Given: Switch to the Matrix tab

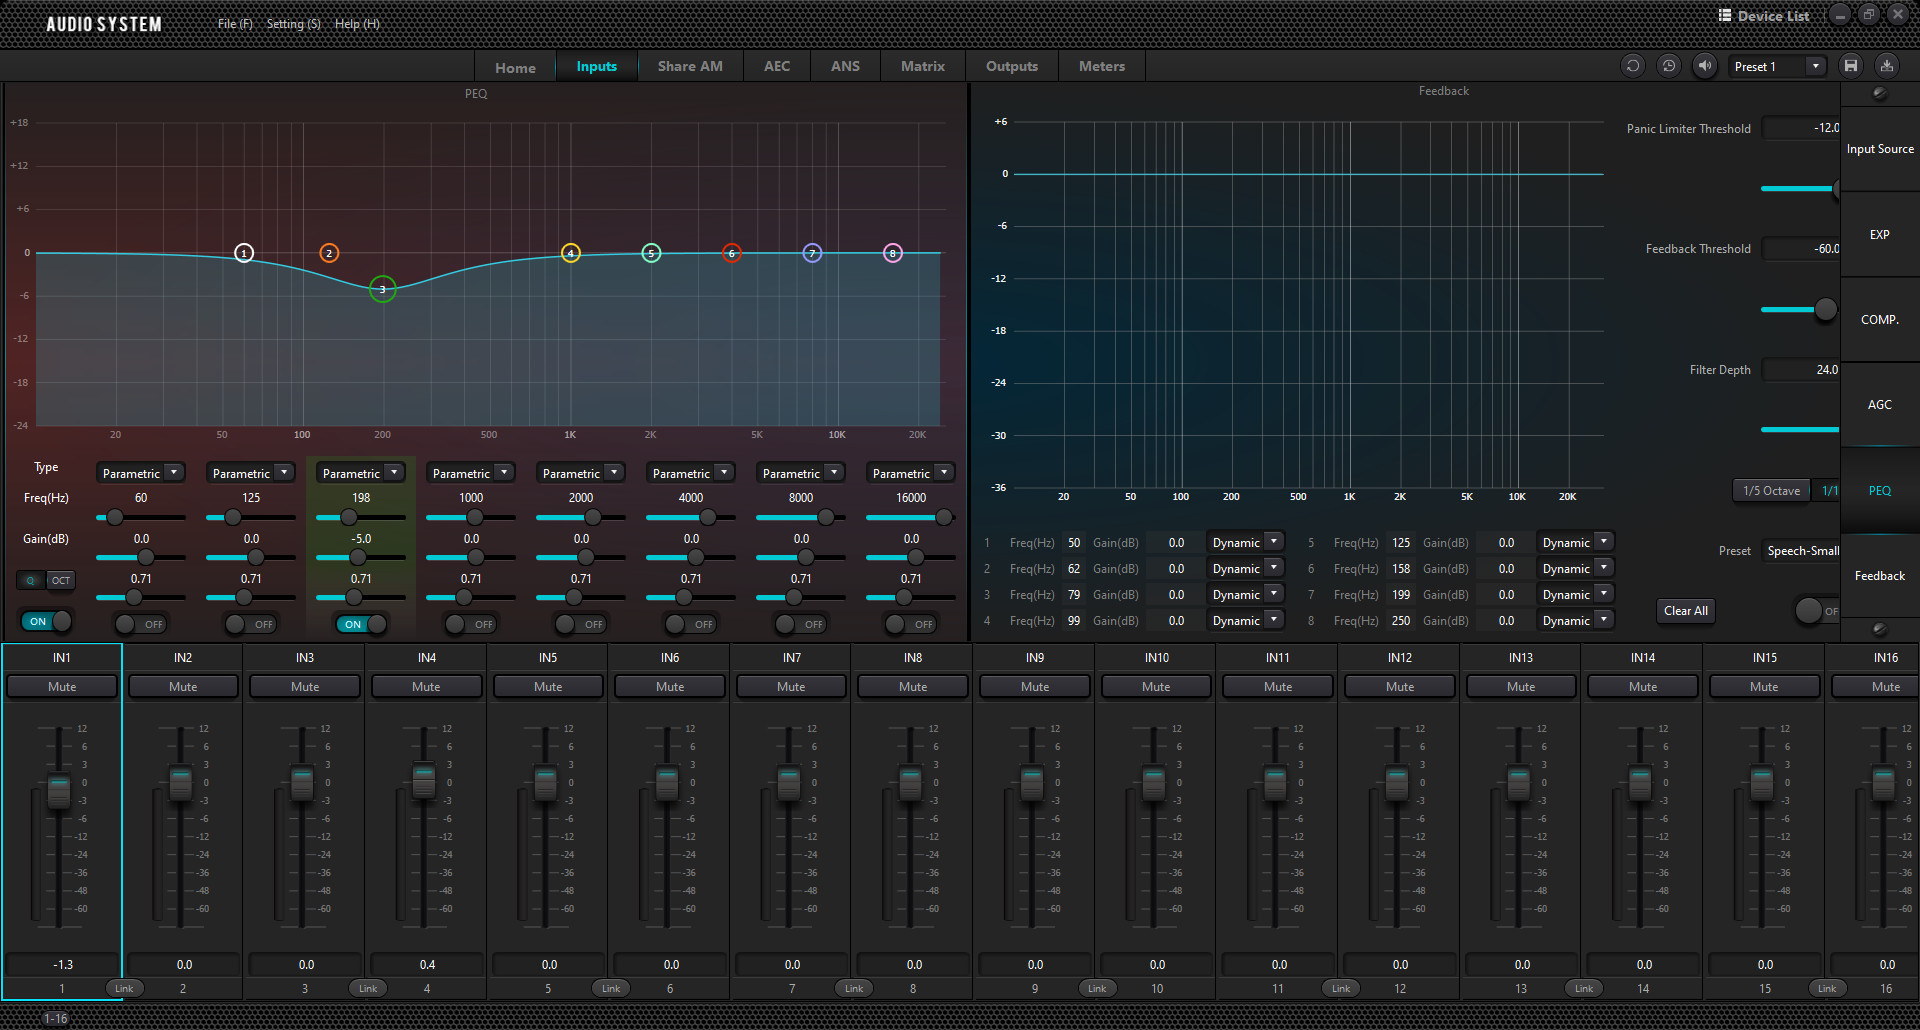Looking at the screenshot, I should coord(922,66).
